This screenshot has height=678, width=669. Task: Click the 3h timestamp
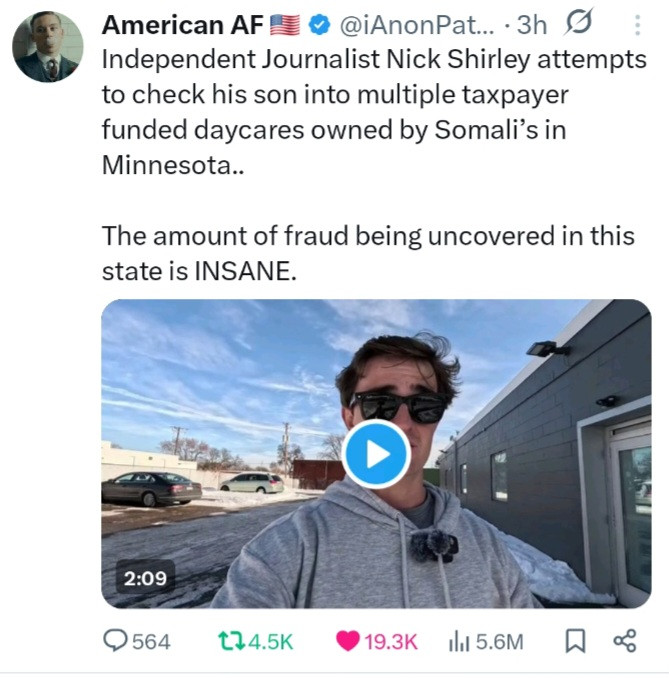coord(533,23)
